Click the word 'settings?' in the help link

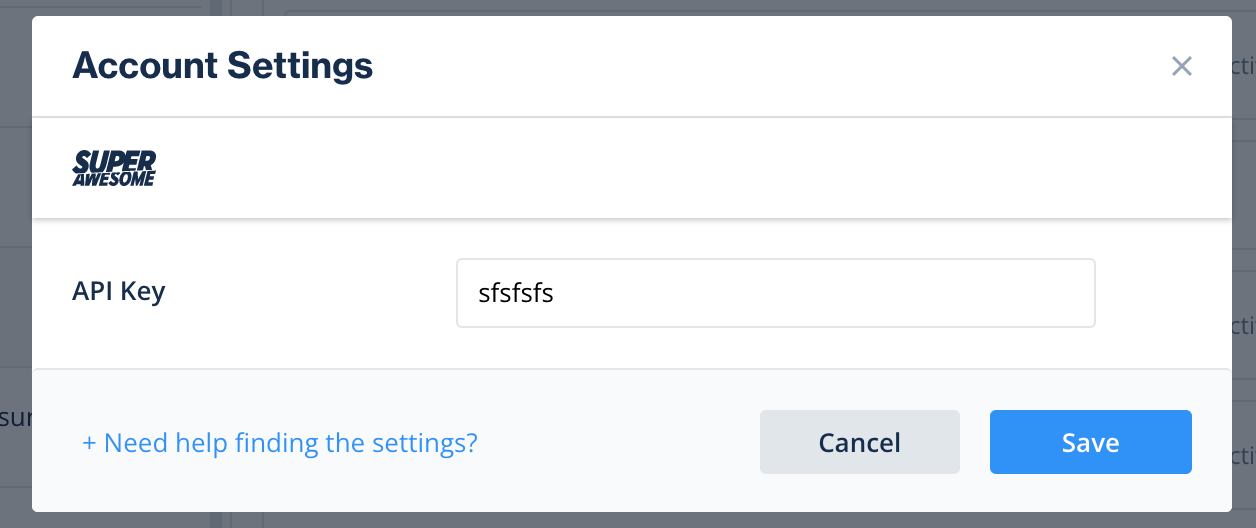point(429,442)
